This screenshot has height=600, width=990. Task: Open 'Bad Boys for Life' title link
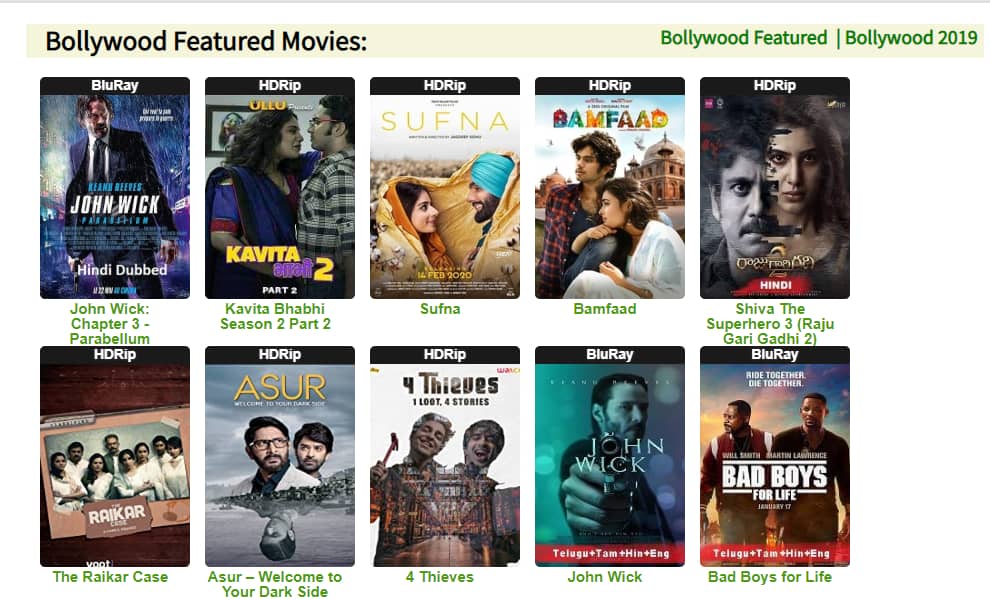click(770, 577)
